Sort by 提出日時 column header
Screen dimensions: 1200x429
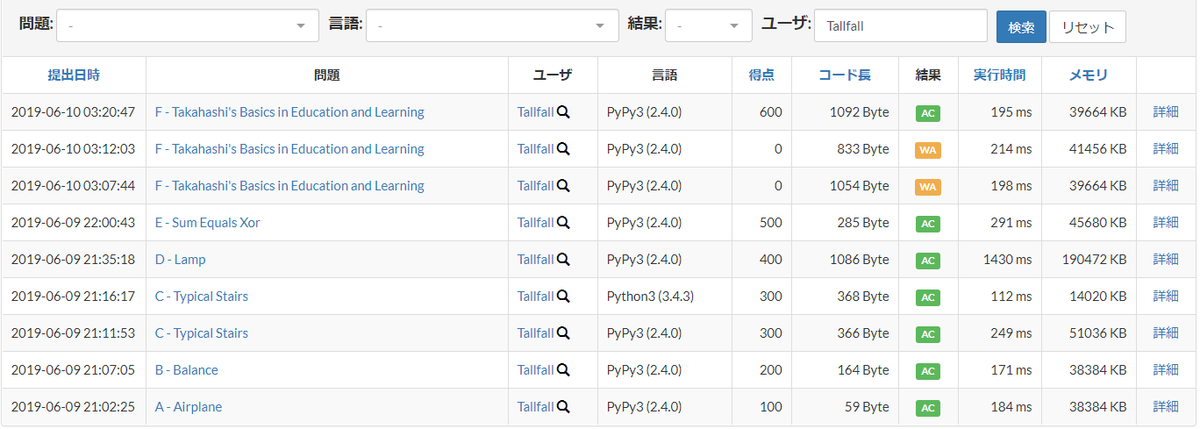[74, 75]
